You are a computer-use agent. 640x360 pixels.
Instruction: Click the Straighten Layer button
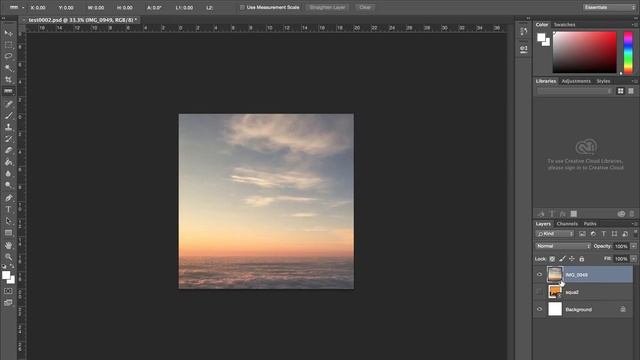point(327,7)
